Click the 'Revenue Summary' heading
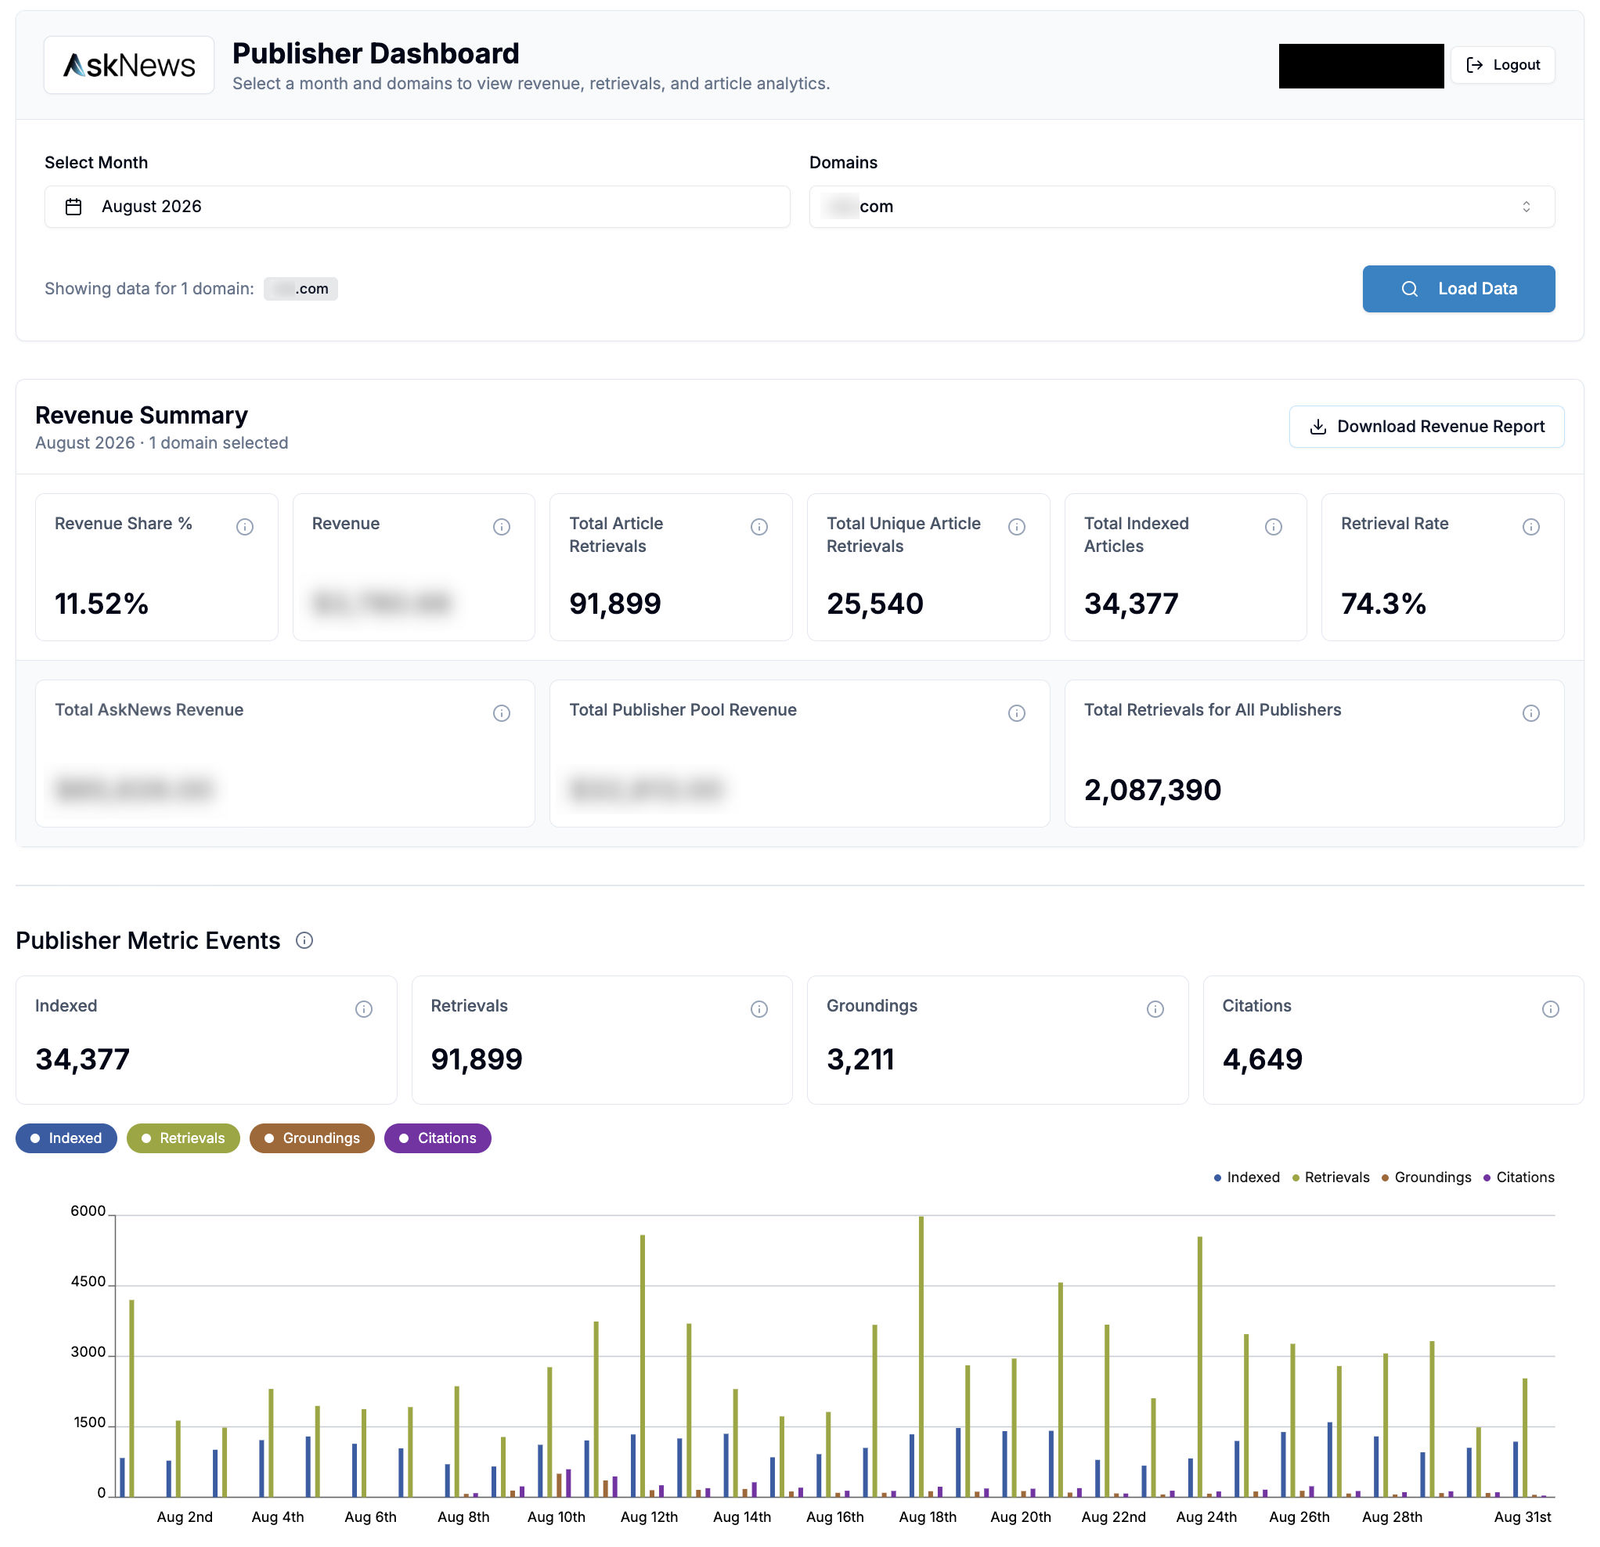This screenshot has height=1547, width=1600. click(x=141, y=415)
